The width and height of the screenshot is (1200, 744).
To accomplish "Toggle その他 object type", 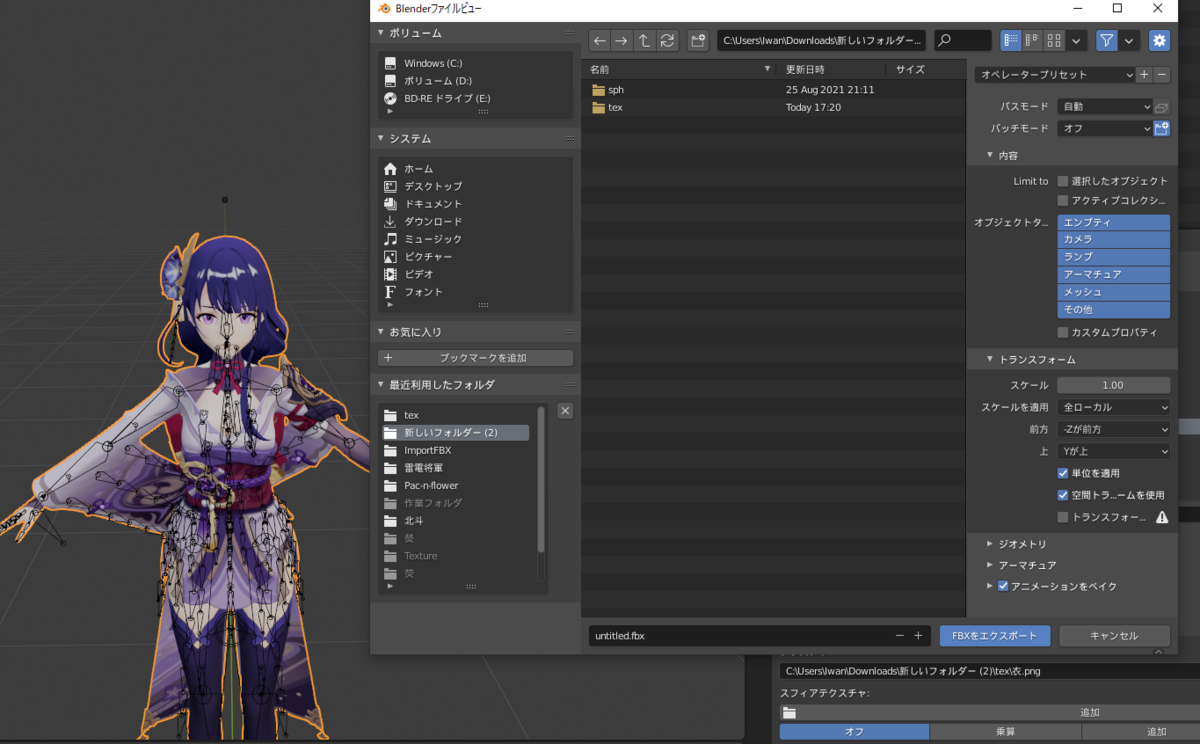I will coord(1113,309).
